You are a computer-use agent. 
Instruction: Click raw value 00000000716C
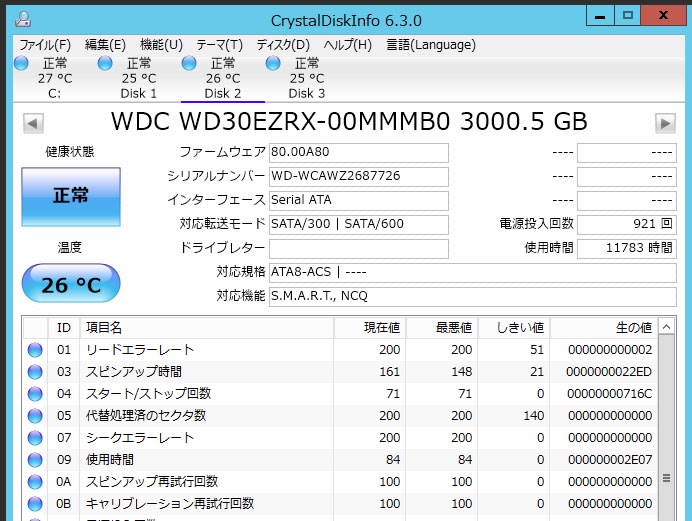[609, 394]
